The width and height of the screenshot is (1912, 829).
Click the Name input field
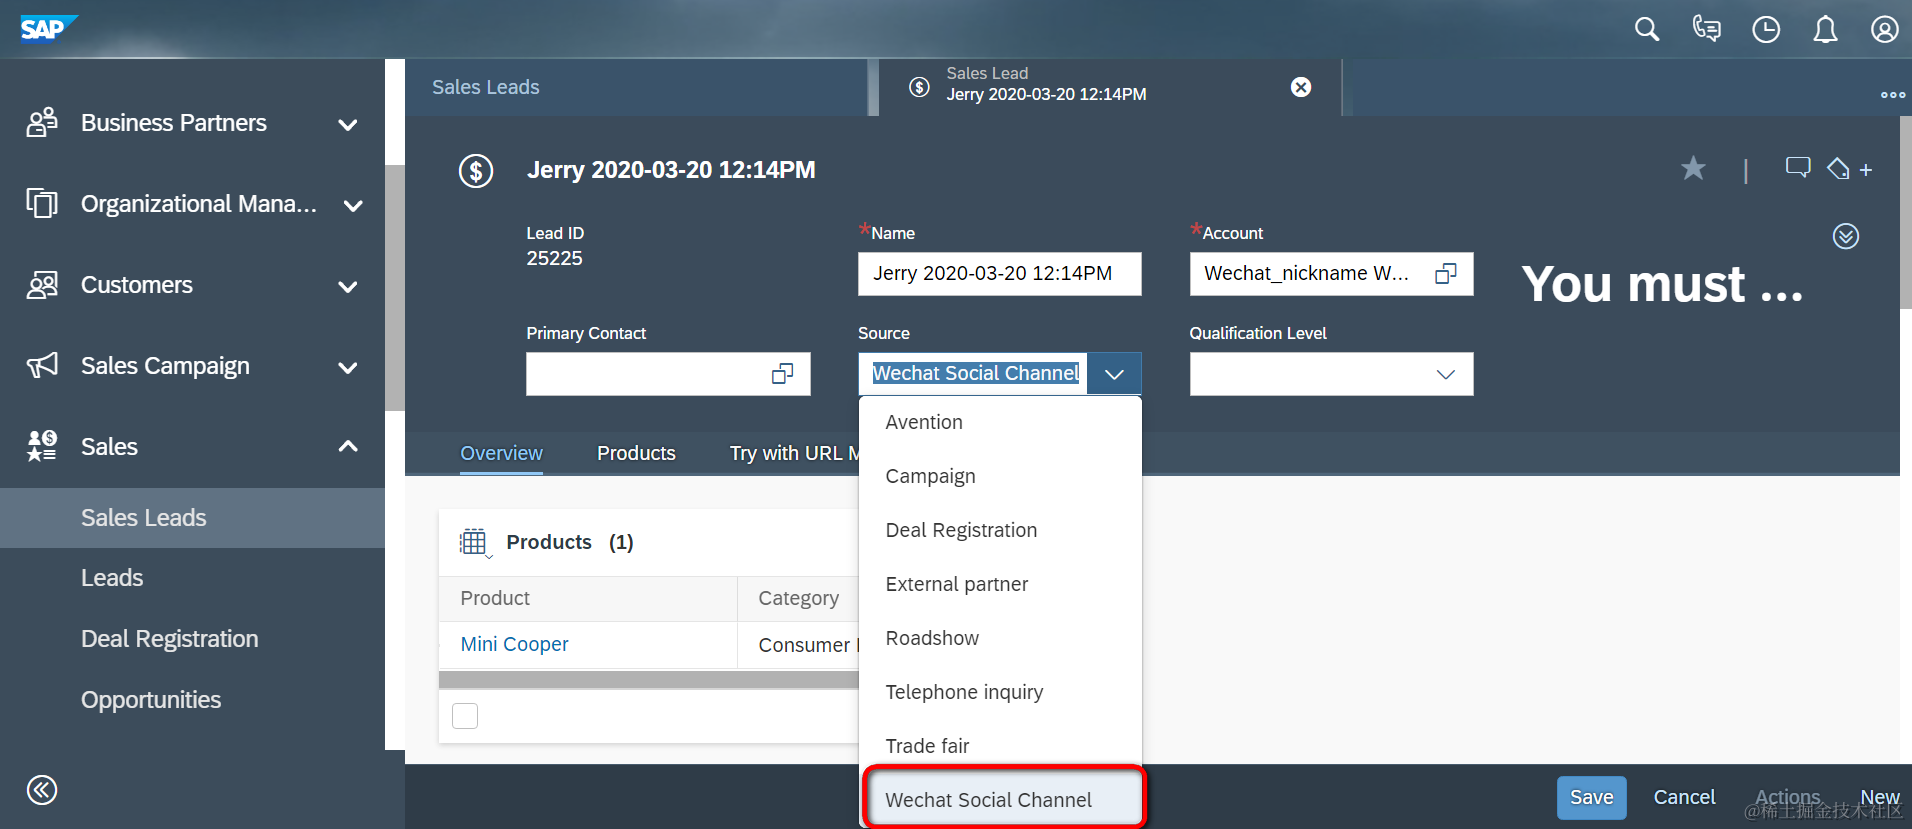pos(999,274)
